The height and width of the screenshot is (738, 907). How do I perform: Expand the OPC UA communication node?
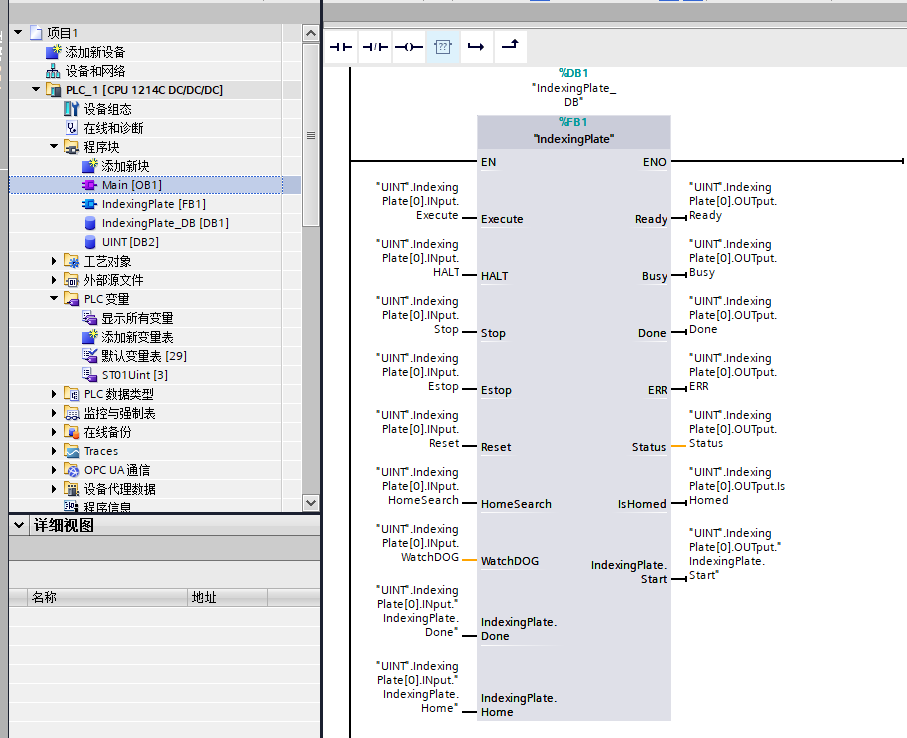point(54,470)
